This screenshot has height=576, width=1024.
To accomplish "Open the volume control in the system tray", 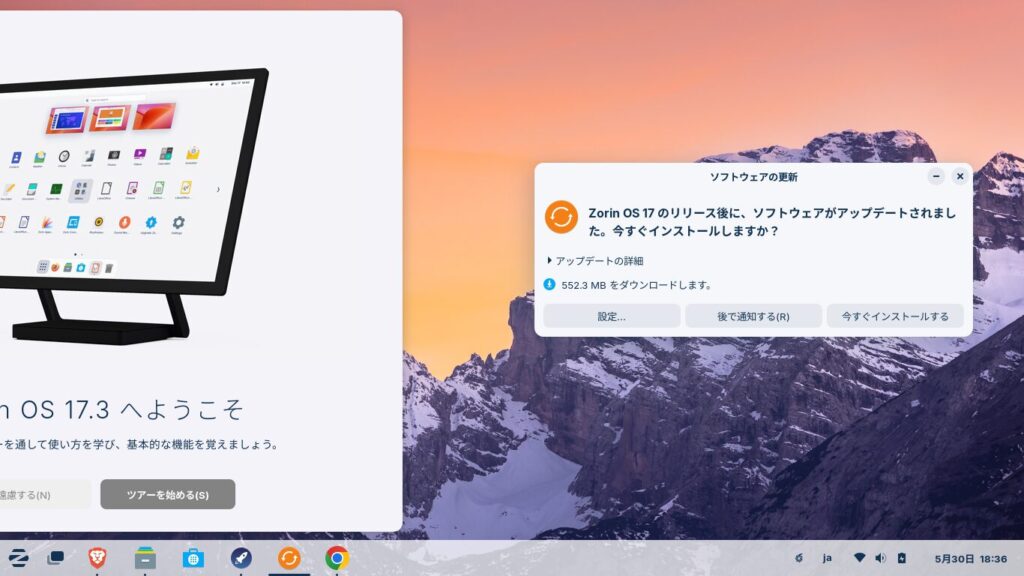I will coord(880,558).
